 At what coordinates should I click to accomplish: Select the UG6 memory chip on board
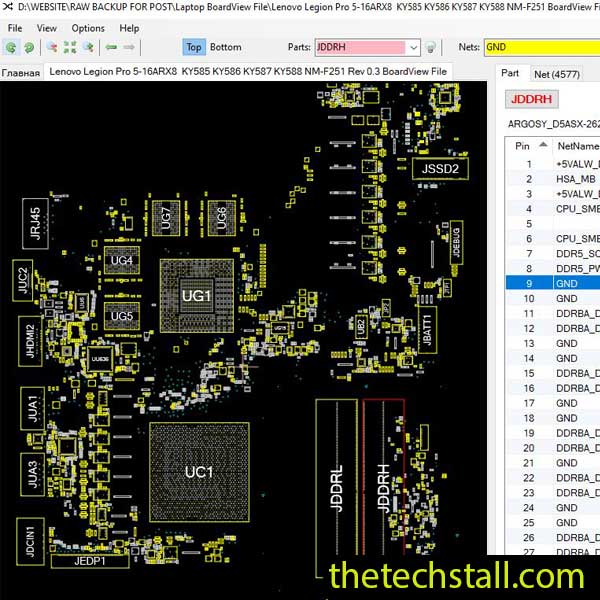point(222,218)
